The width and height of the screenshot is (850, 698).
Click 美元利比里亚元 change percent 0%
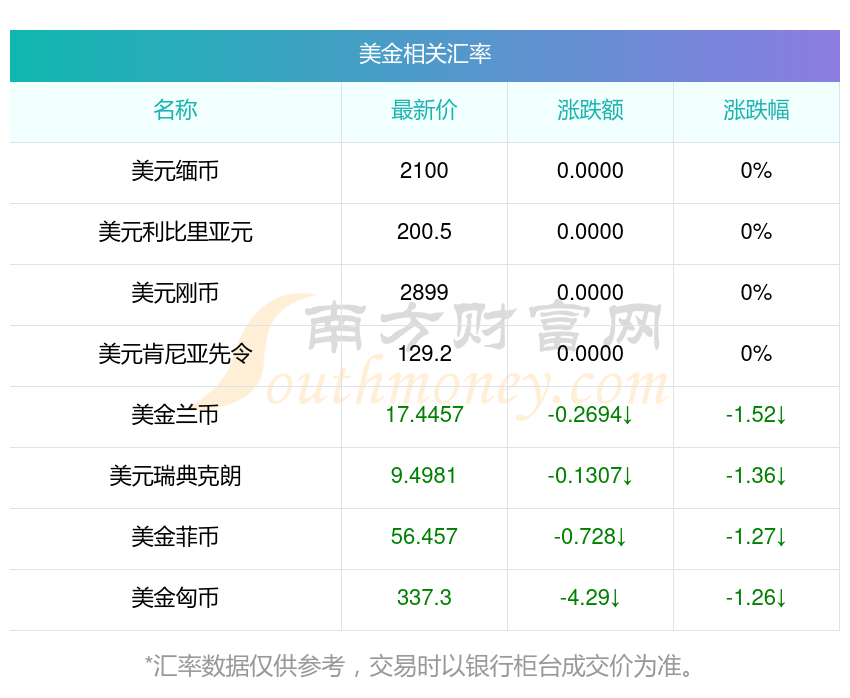(756, 232)
